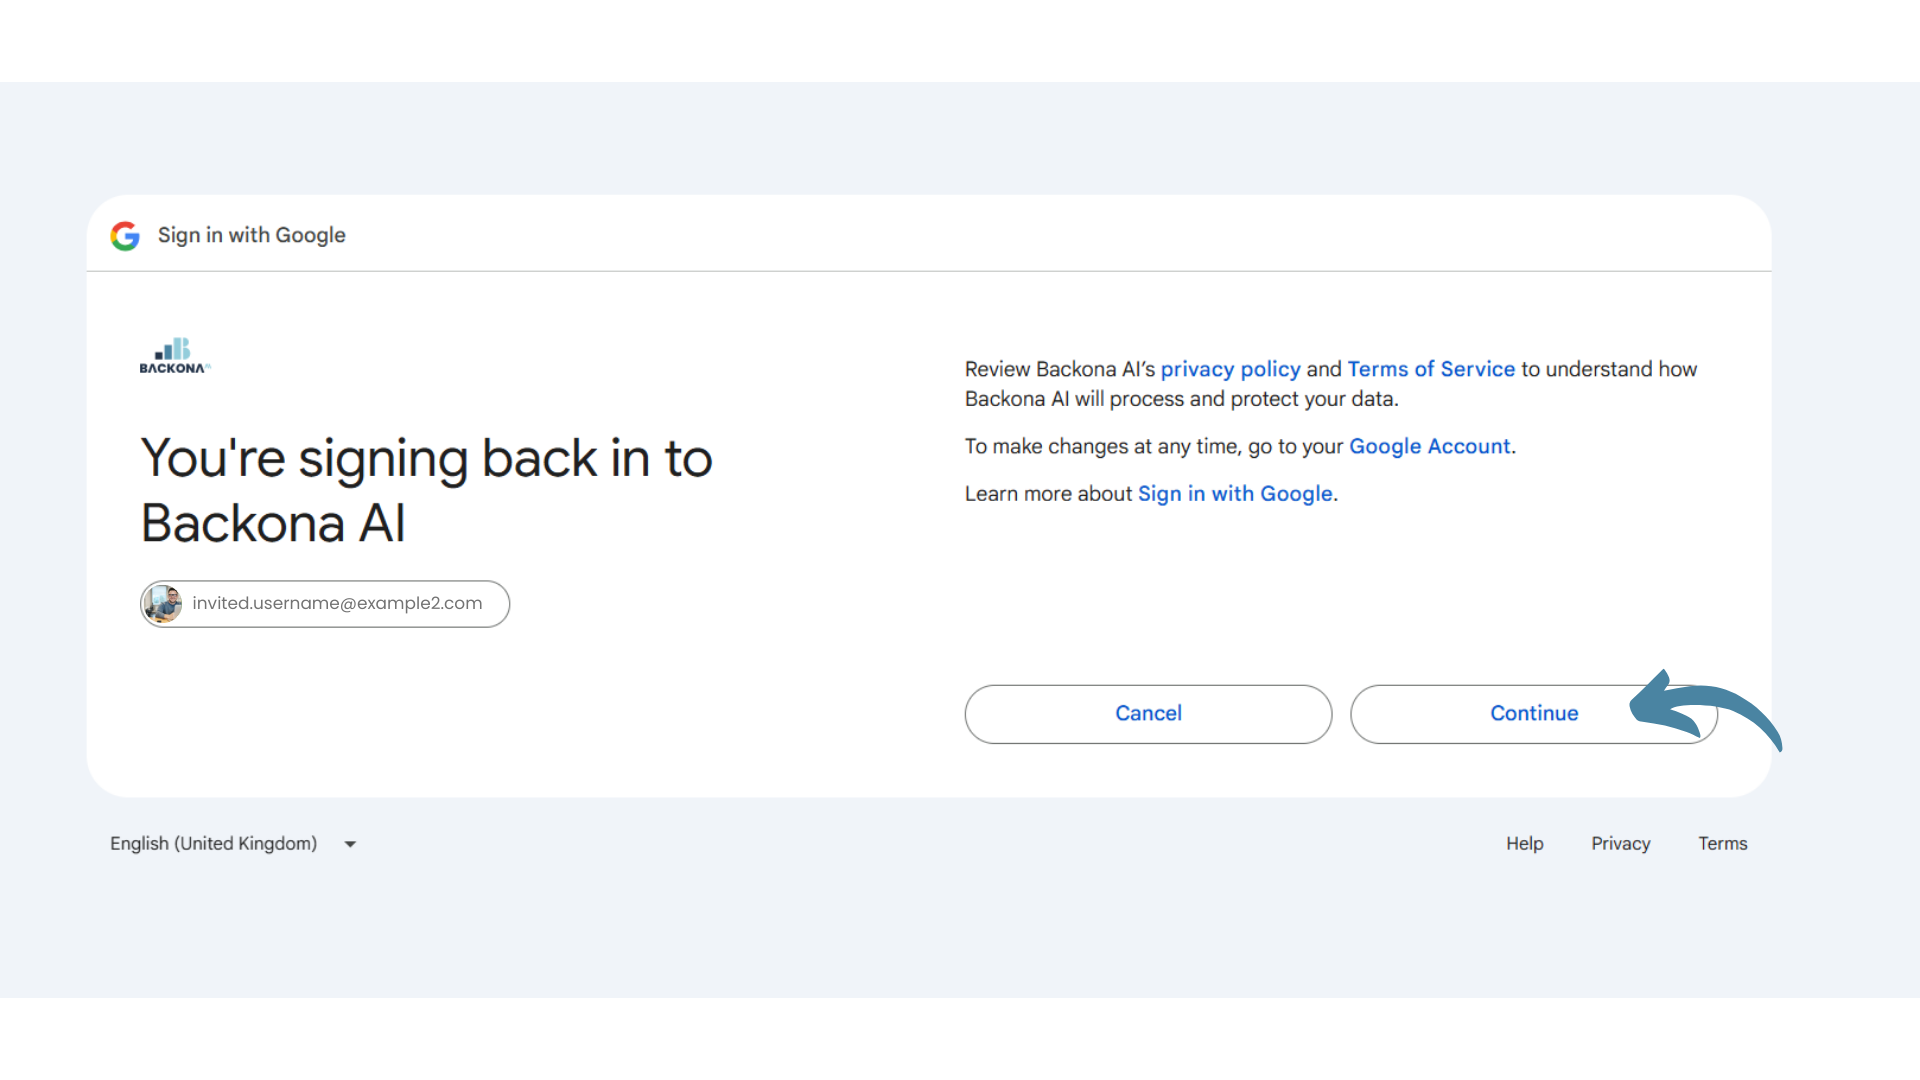Click the Cancel button
This screenshot has width=1920, height=1080.
pos(1148,714)
